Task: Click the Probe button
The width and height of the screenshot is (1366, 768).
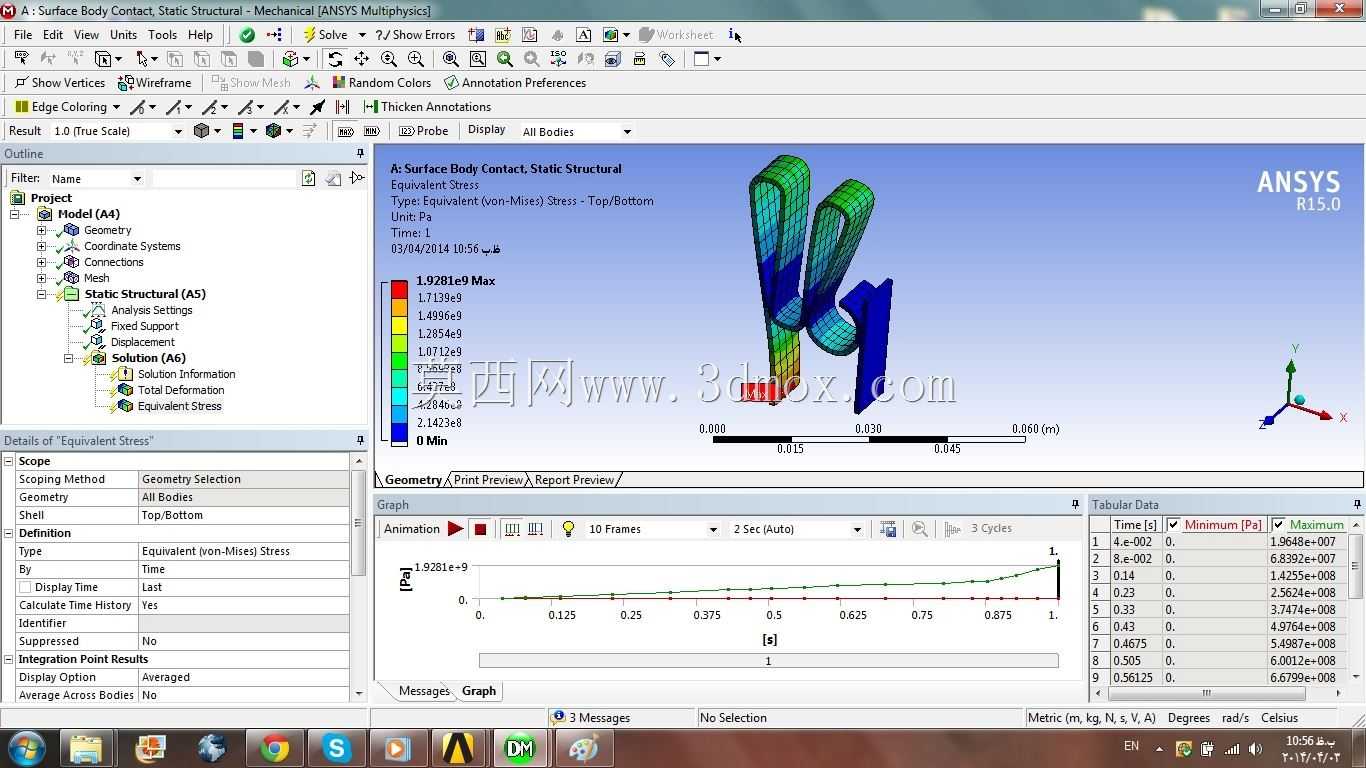Action: tap(423, 131)
